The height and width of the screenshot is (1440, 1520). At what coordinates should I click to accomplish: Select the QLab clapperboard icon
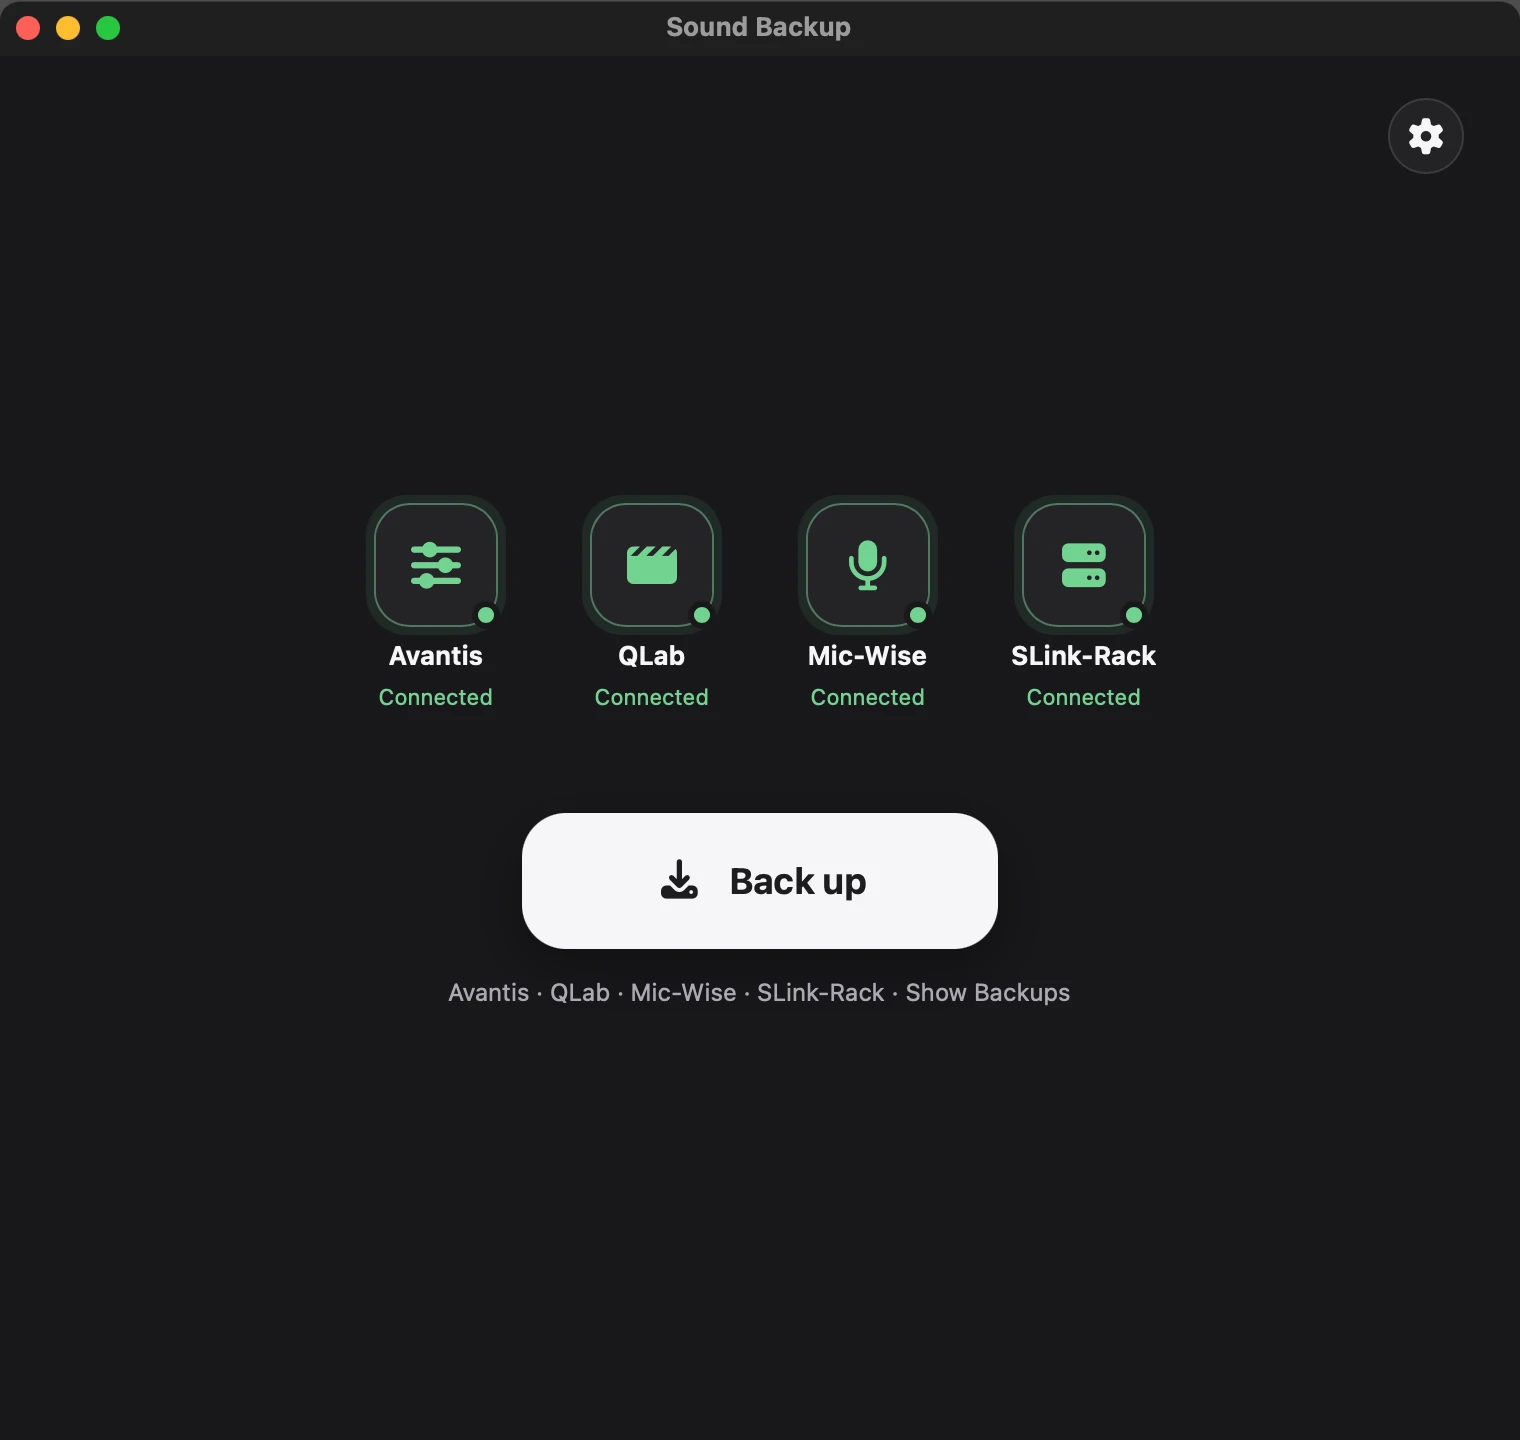click(x=652, y=565)
